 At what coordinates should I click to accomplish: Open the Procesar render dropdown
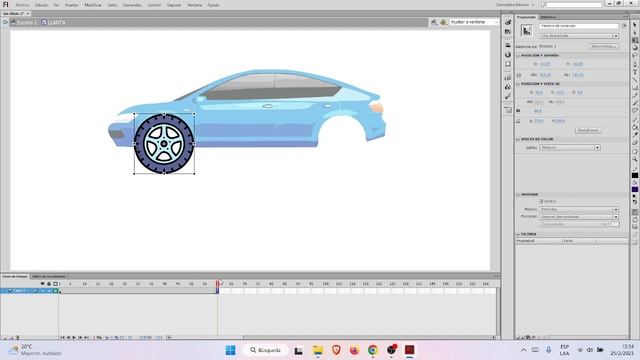coord(579,217)
